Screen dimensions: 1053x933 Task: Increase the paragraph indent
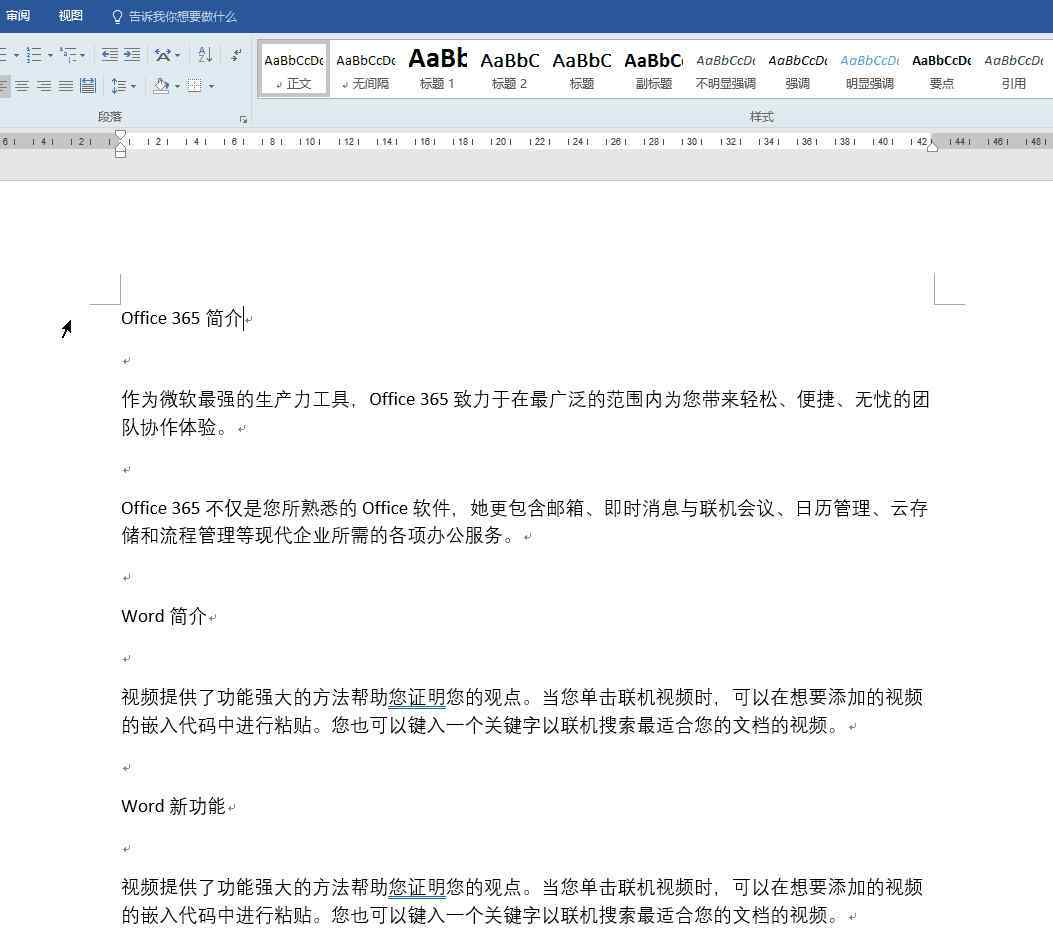pos(132,55)
